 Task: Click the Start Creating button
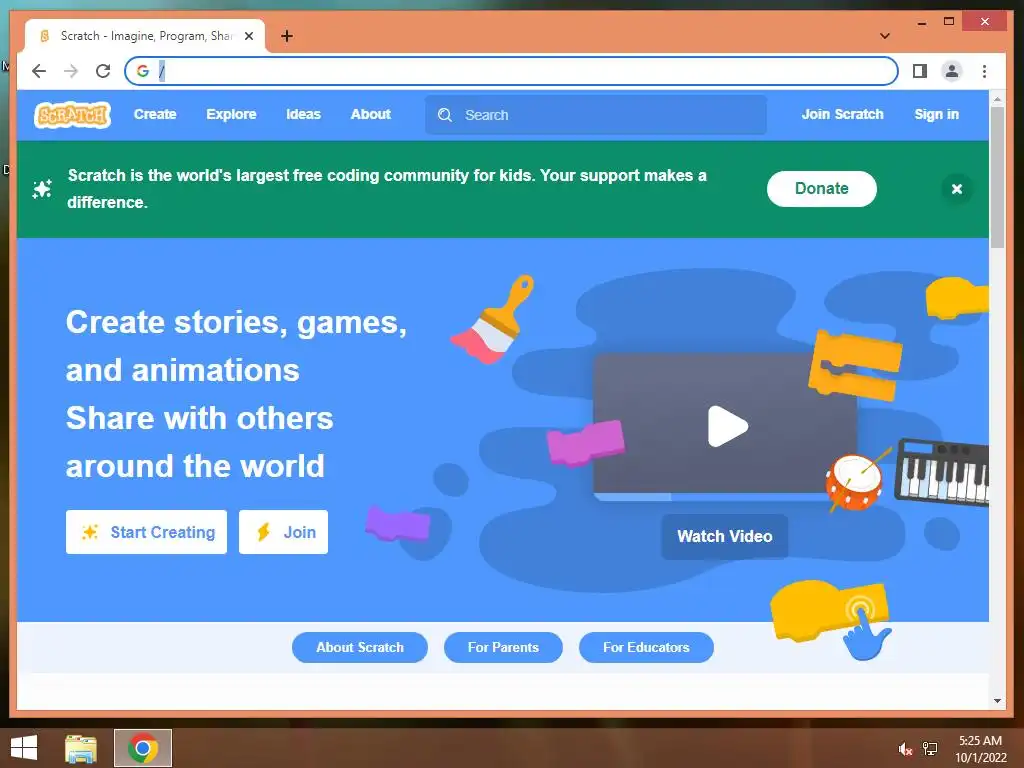click(146, 532)
